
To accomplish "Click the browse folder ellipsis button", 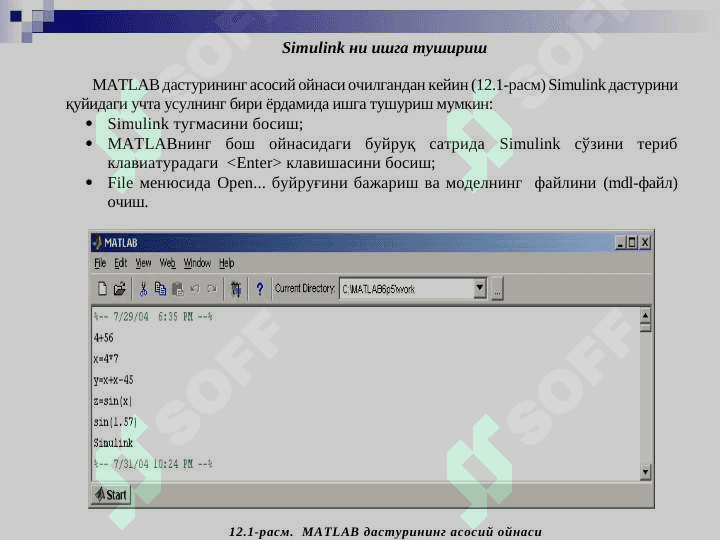I will tap(497, 289).
